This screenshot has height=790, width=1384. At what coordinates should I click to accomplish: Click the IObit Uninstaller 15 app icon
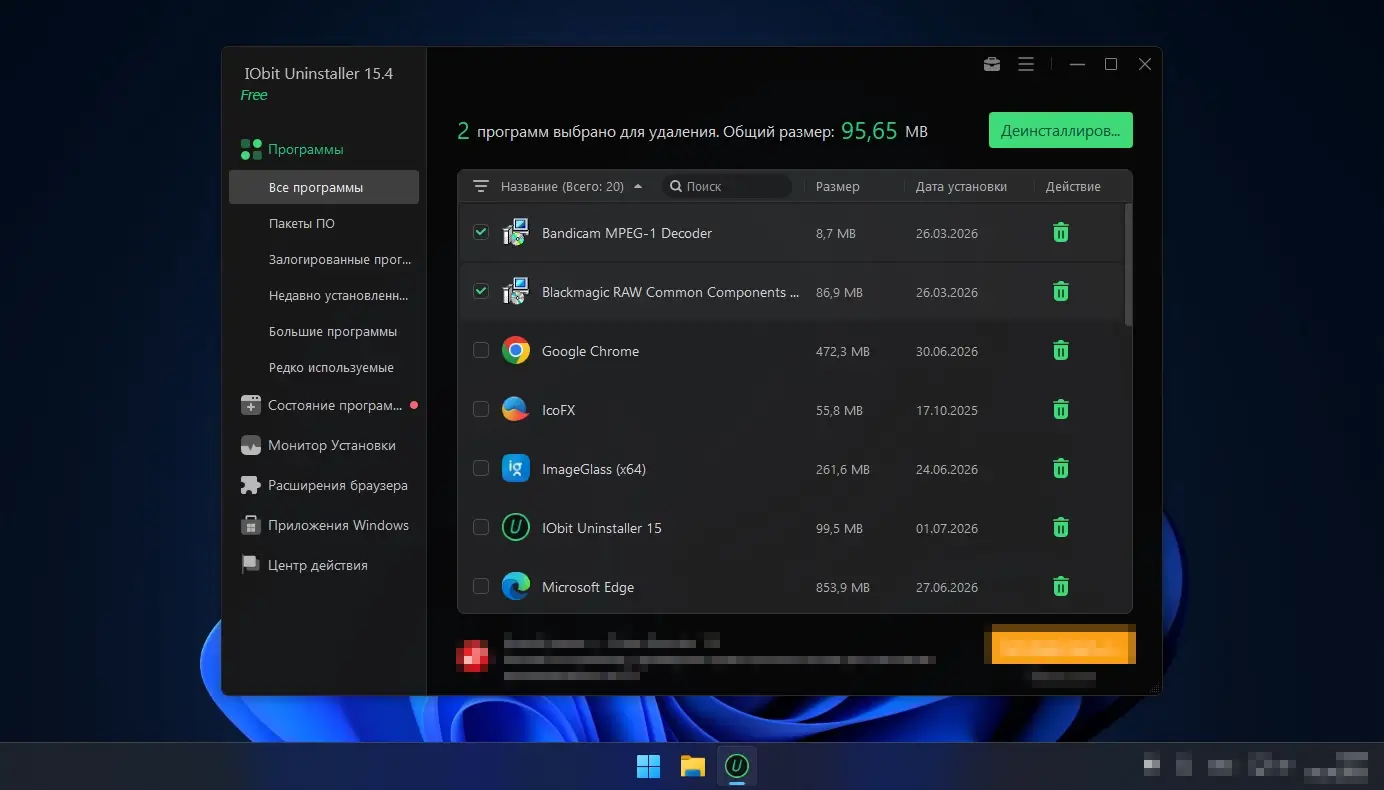click(x=515, y=528)
